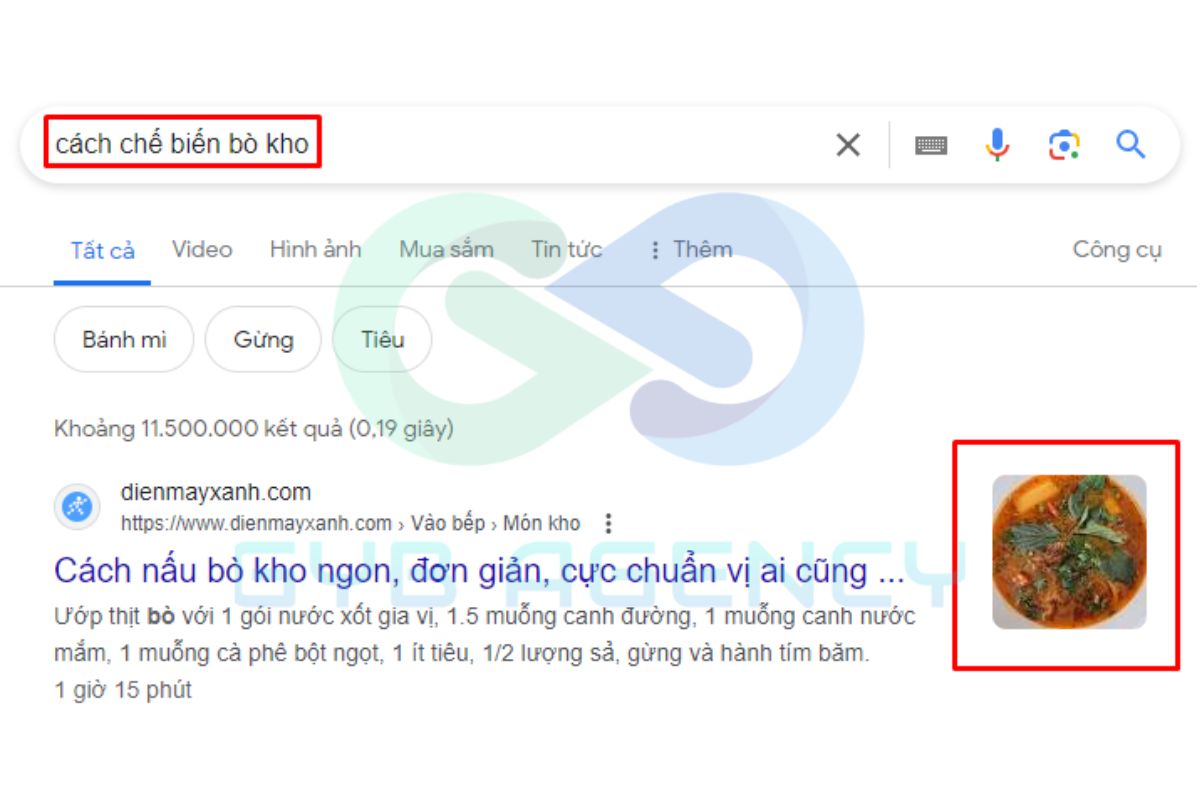Expand the Thêm menu
The height and width of the screenshot is (800, 1200).
pyautogui.click(x=691, y=249)
